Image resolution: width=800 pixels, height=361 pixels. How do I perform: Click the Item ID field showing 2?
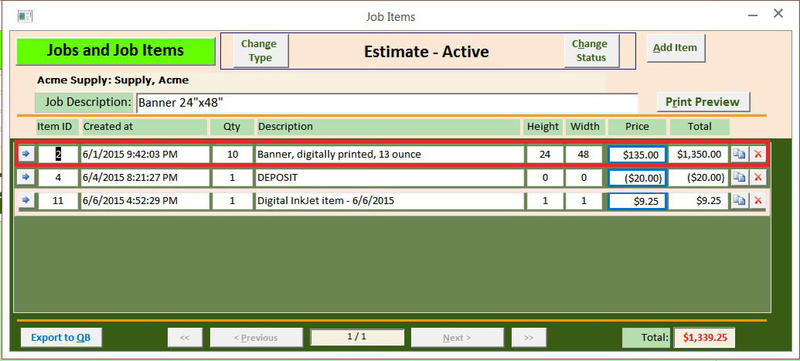point(58,154)
